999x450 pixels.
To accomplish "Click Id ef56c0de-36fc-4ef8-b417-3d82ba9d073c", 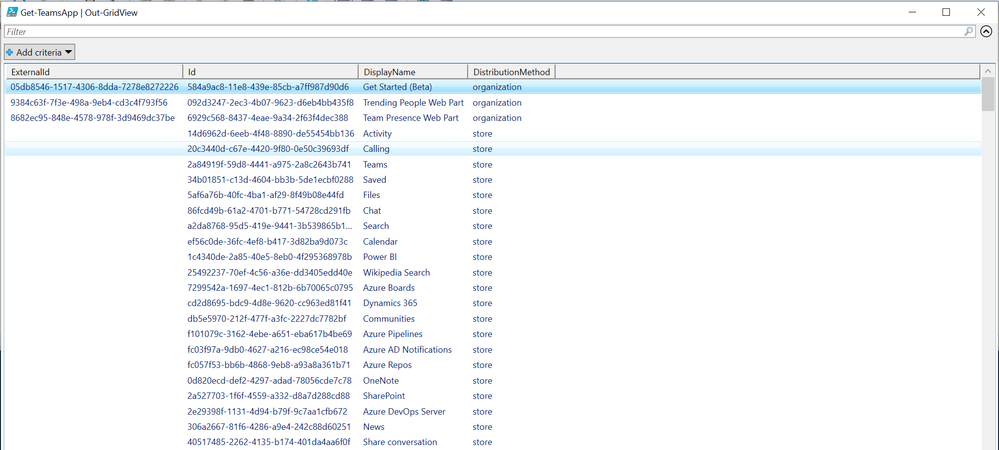I will (x=268, y=242).
